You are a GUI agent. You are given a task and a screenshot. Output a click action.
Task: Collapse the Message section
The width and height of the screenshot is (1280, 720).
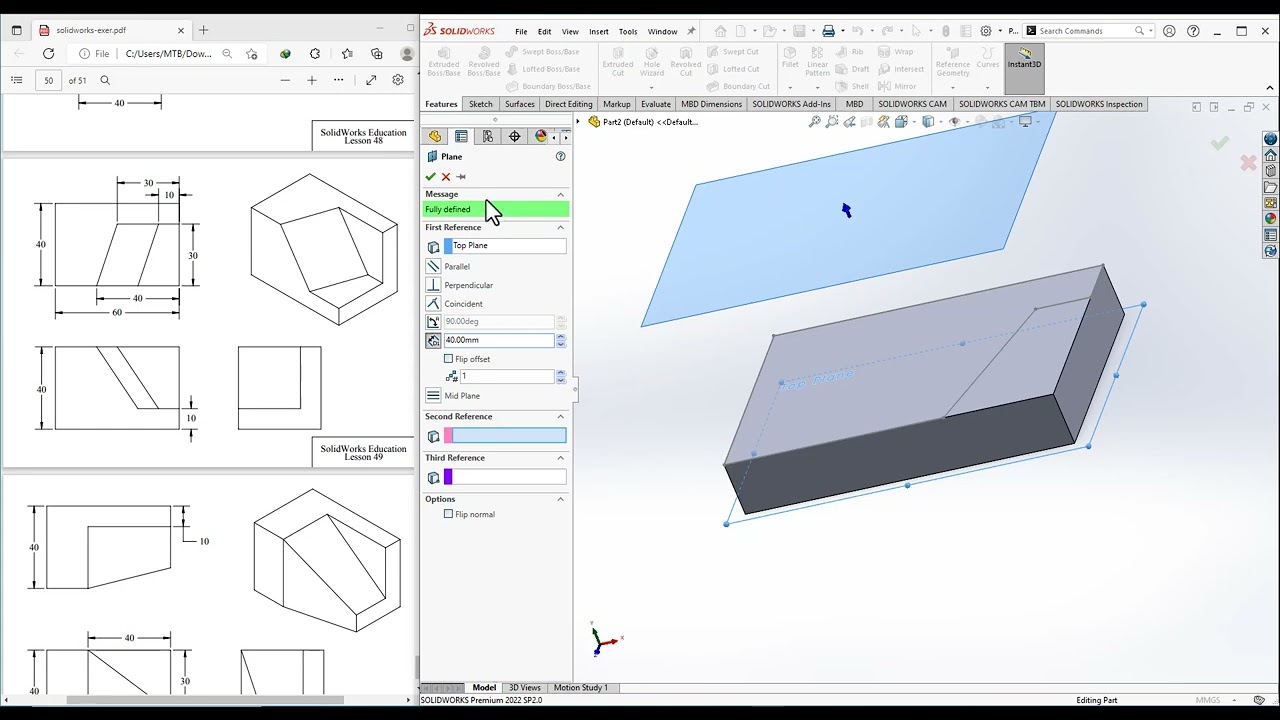(560, 194)
